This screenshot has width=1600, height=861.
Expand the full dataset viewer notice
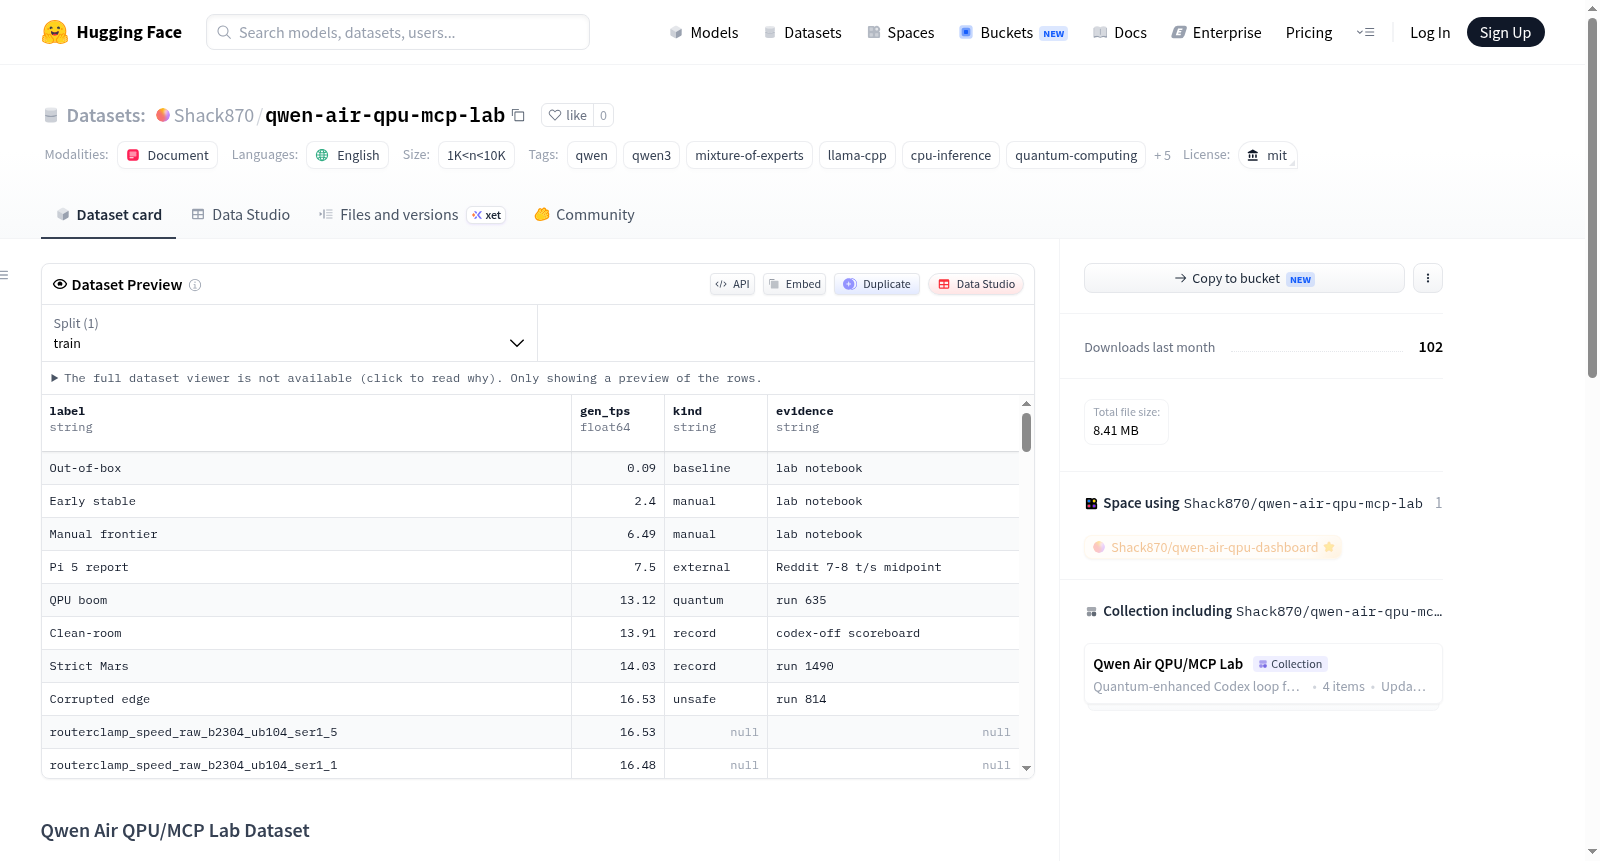(406, 378)
